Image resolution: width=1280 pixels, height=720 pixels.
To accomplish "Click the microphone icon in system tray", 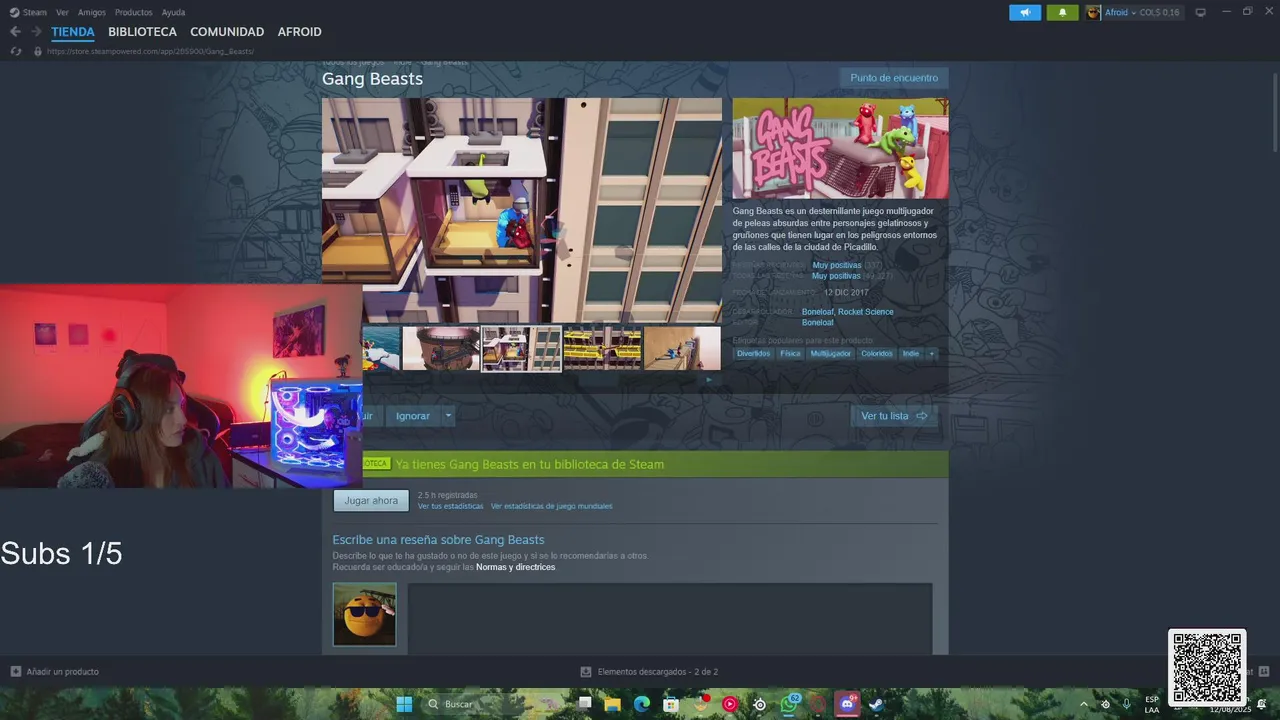I will coord(1127,704).
